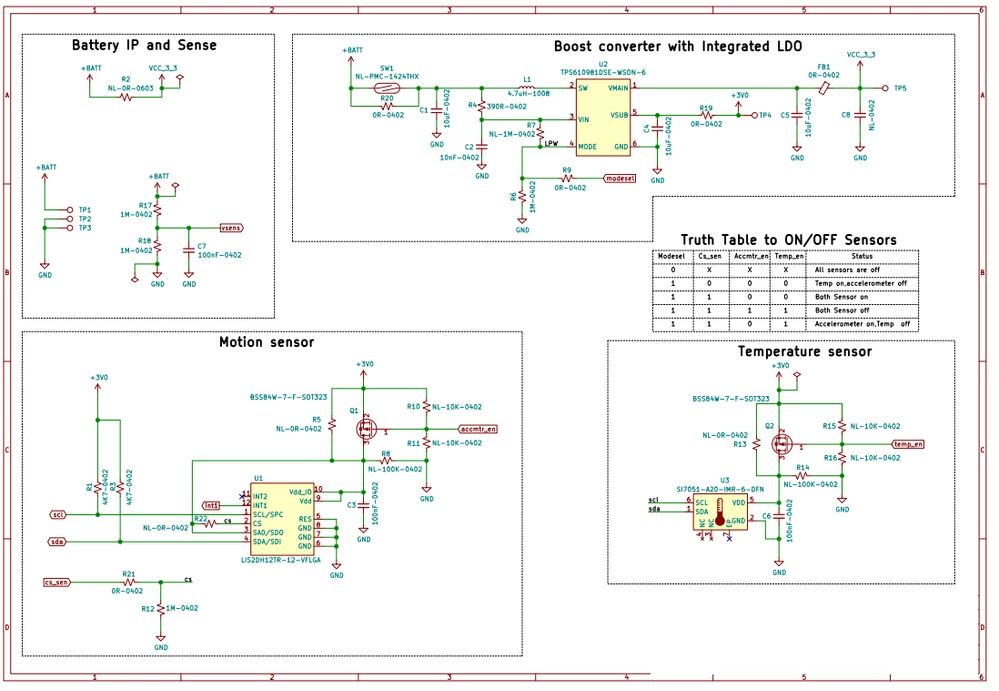
Task: Select the U1 LIS2DH12TR accelerometer symbol
Action: pos(281,518)
